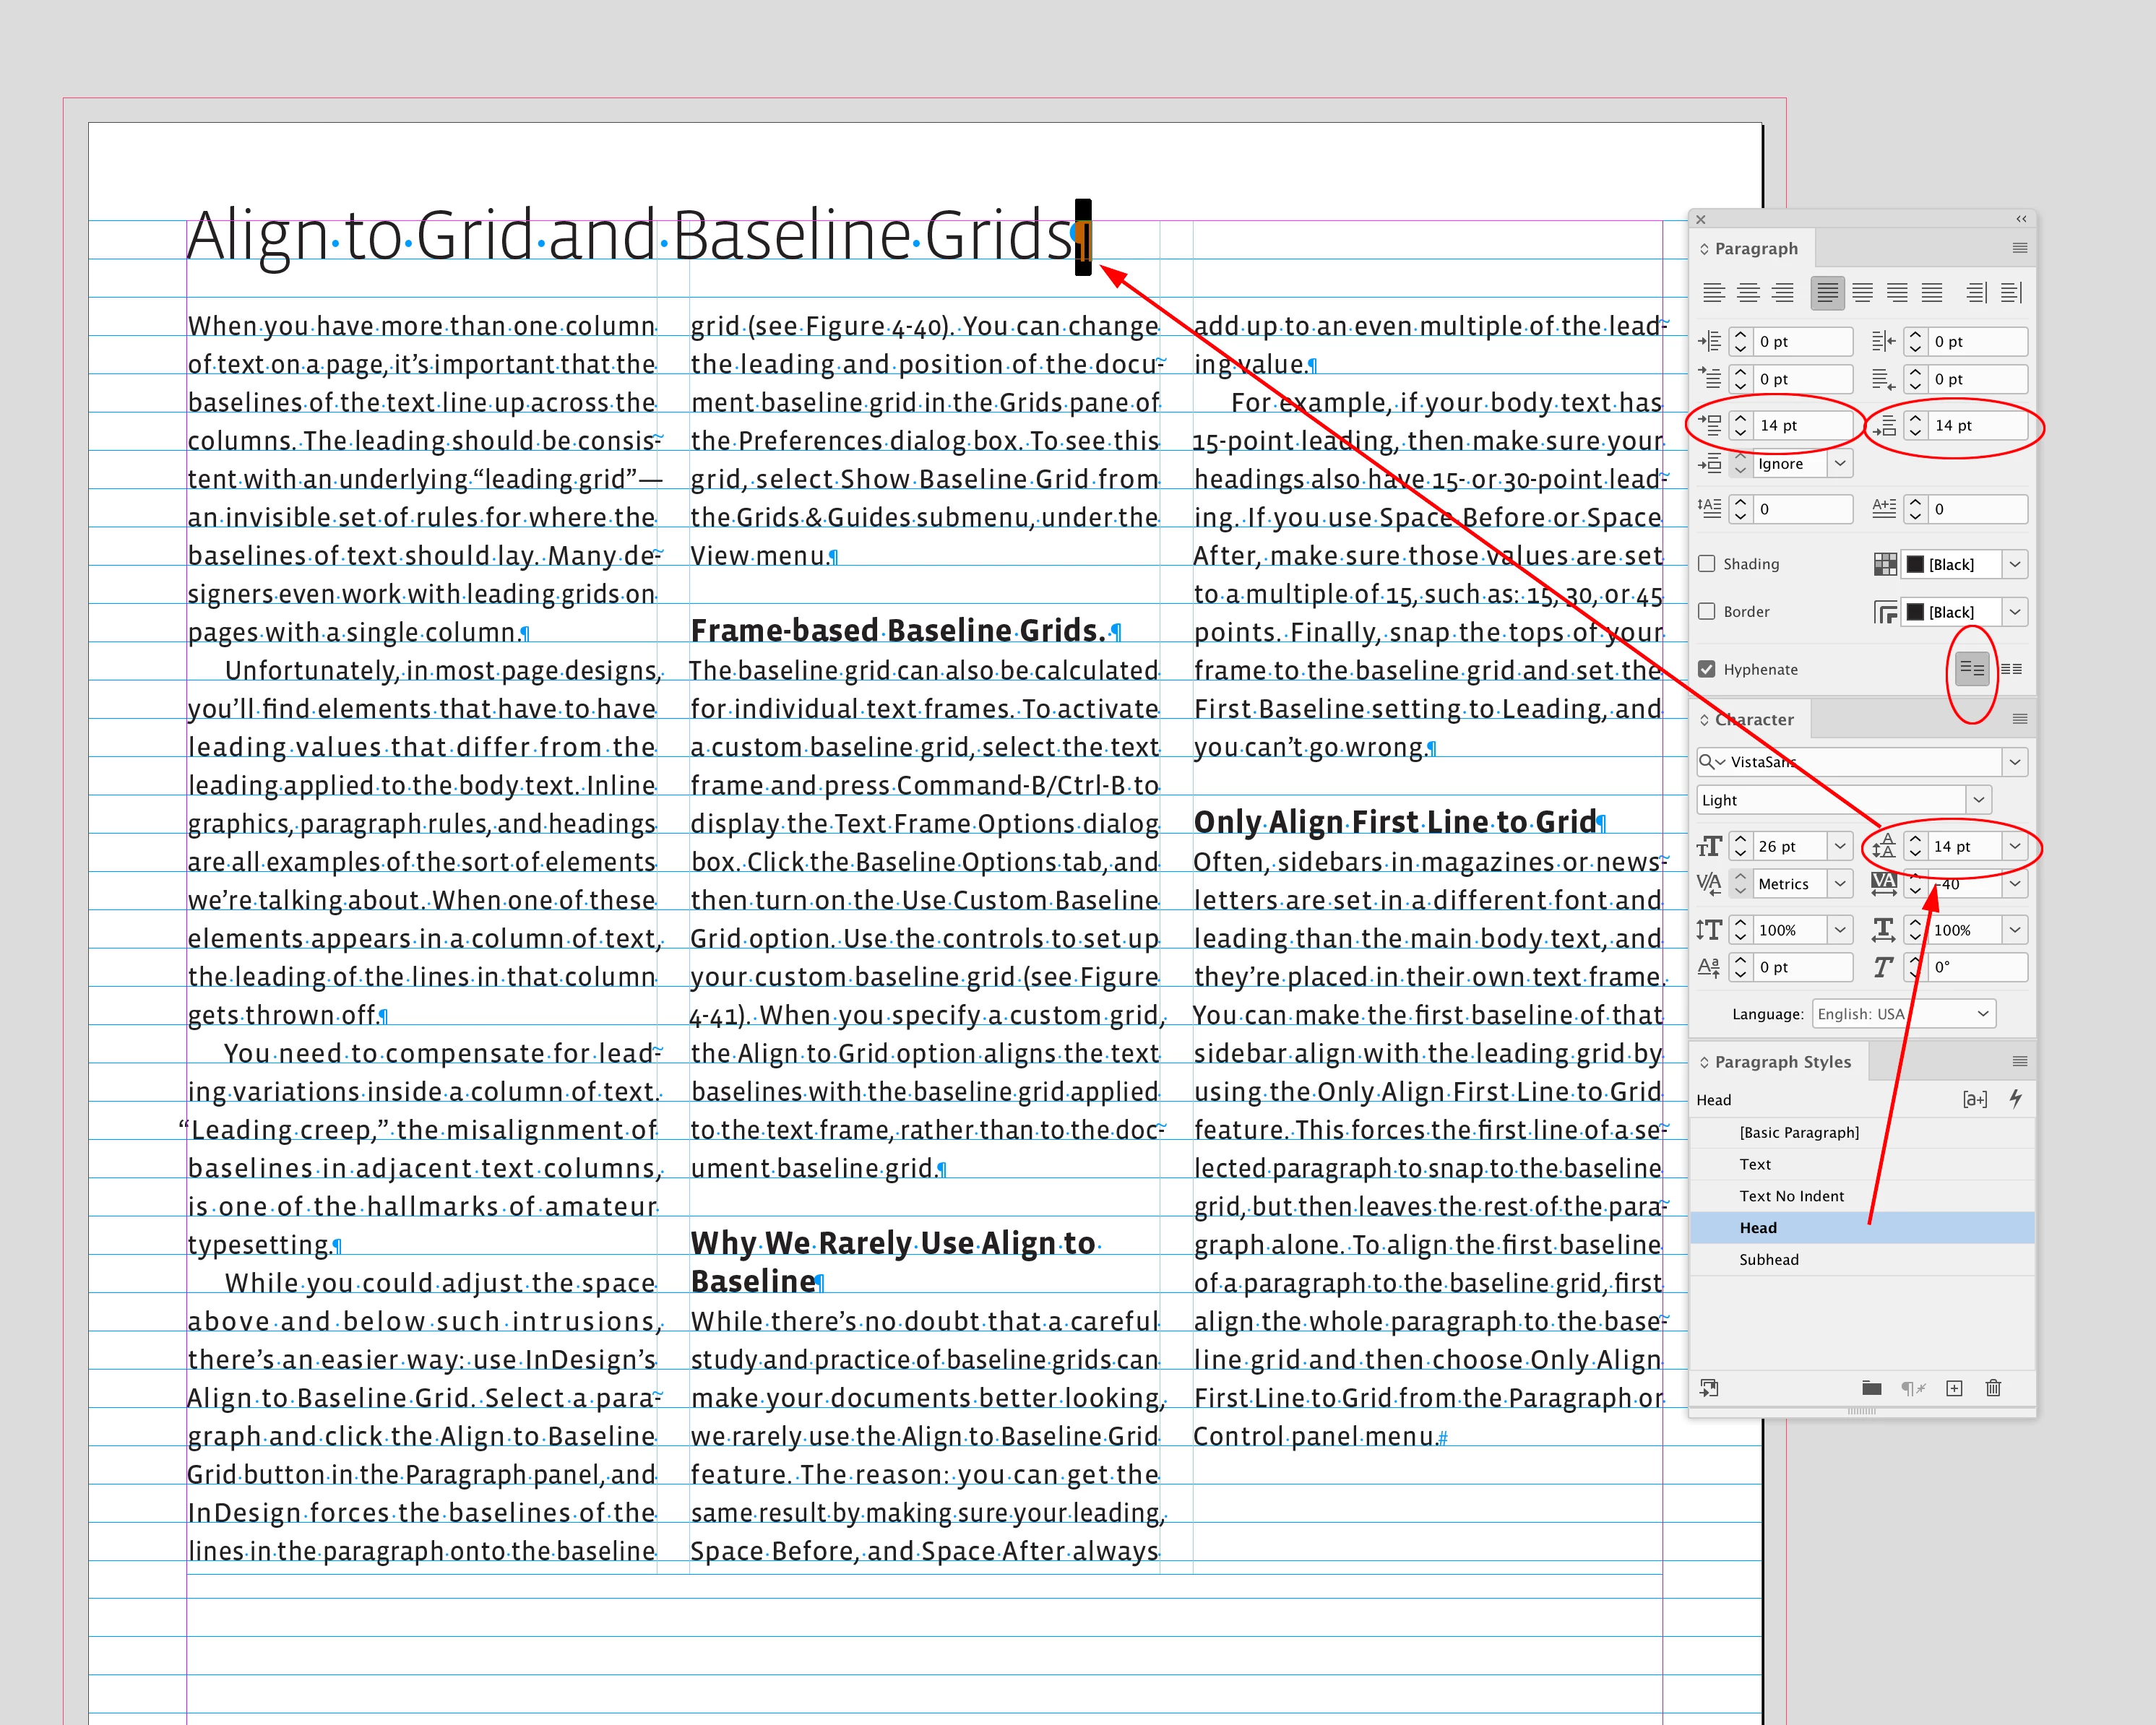Open the VistaSans font family dropdown
2156x1725 pixels.
pos(2014,762)
